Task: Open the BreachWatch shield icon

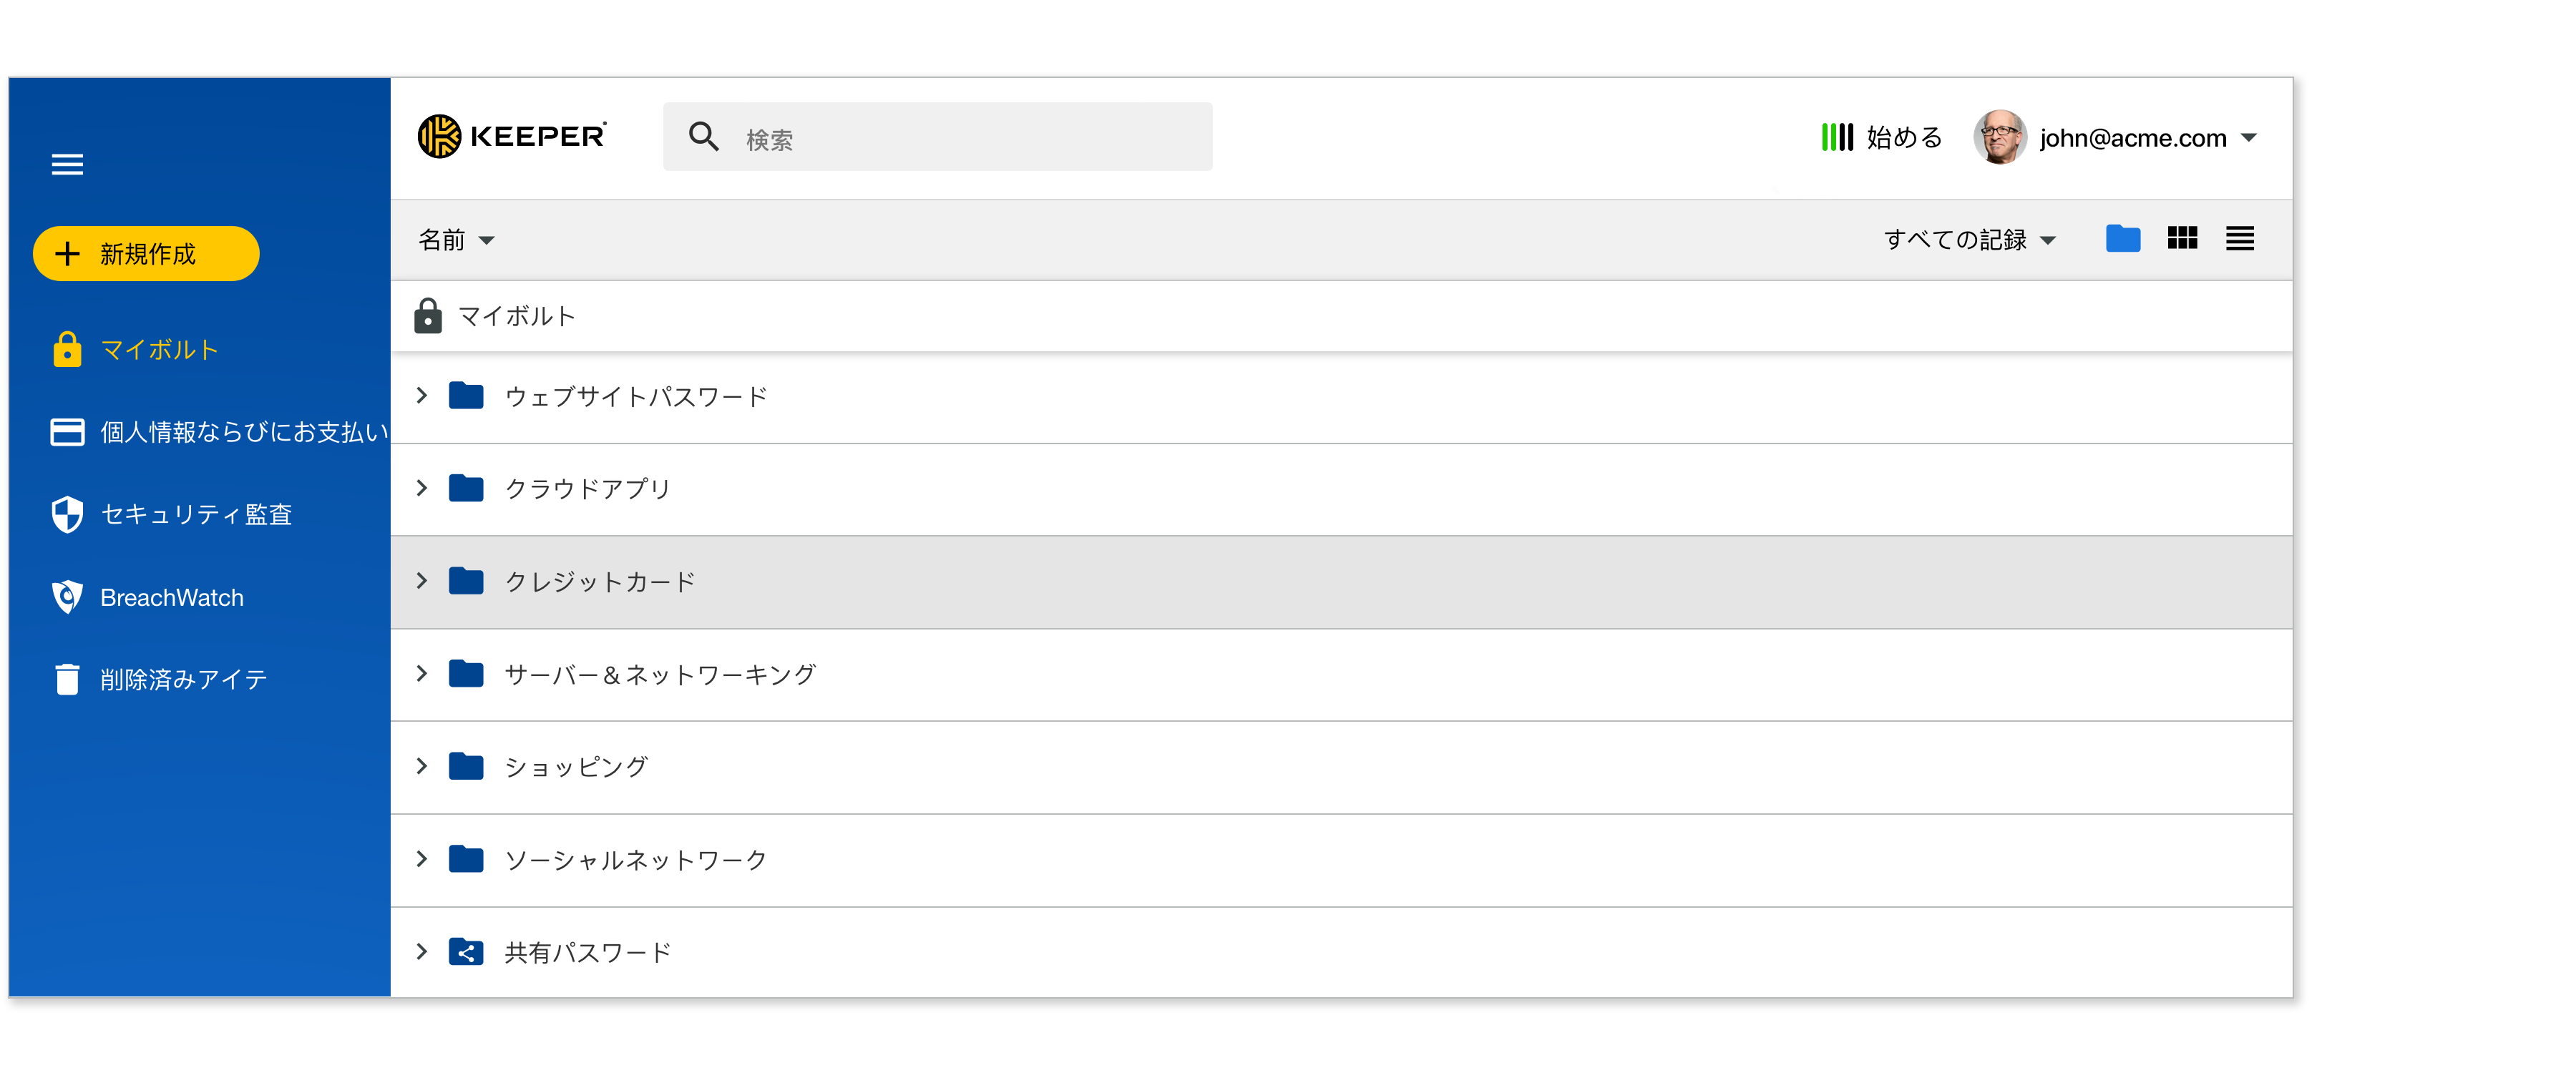Action: (x=67, y=597)
